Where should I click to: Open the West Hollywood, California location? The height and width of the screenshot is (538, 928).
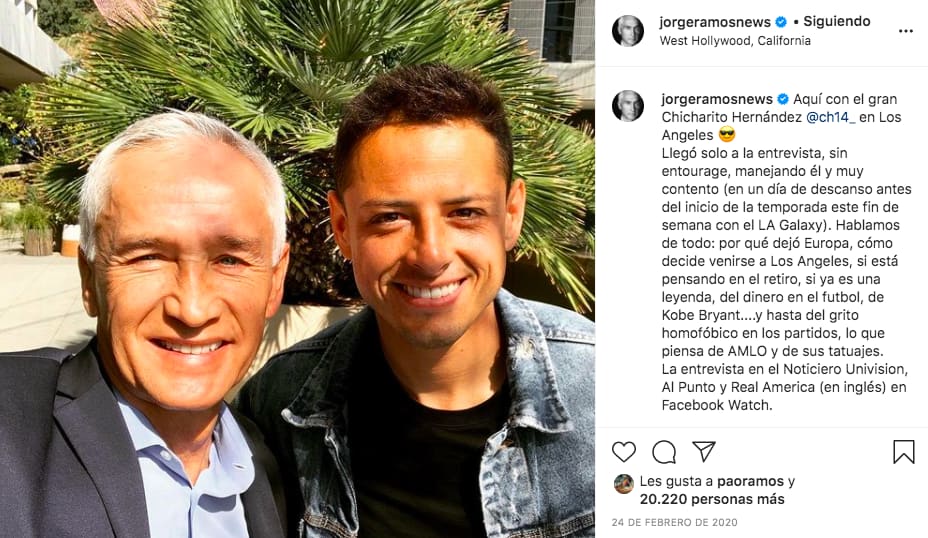pyautogui.click(x=735, y=41)
